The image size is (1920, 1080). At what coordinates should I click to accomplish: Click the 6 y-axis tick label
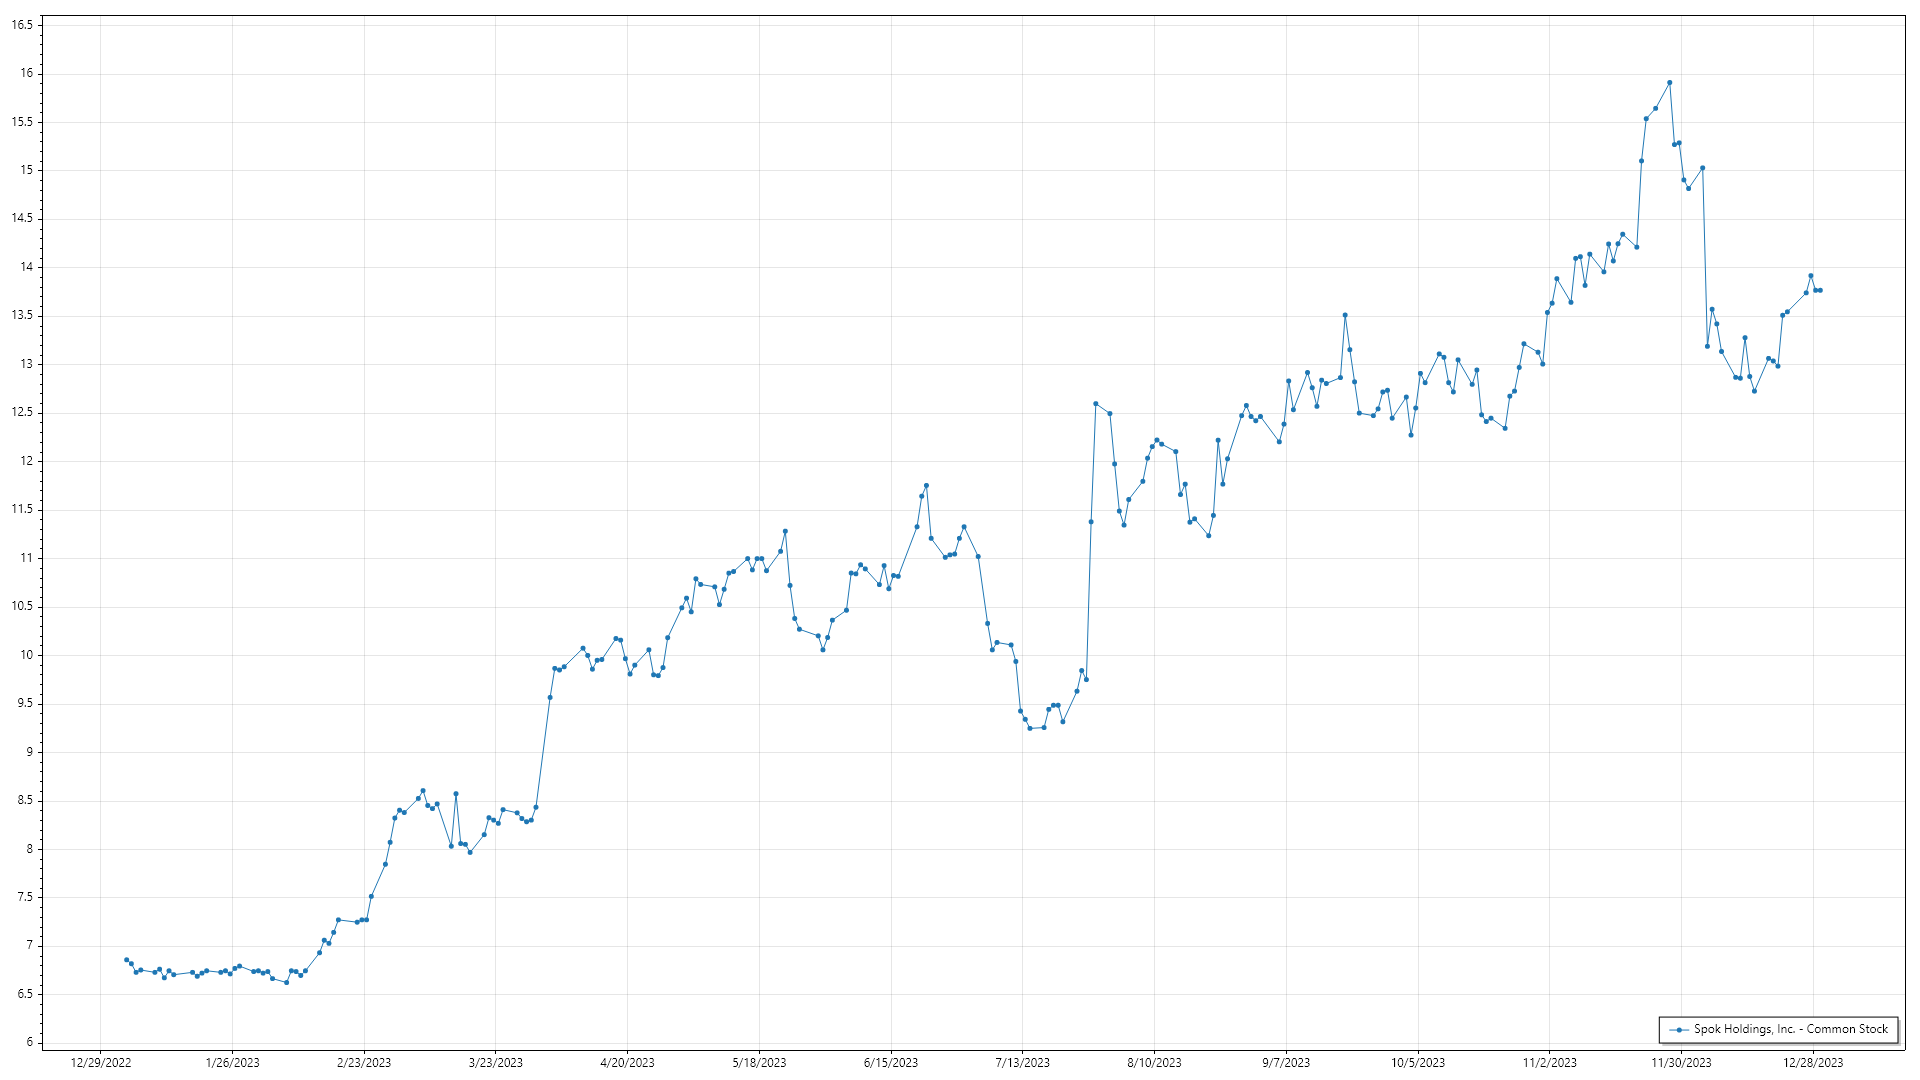pyautogui.click(x=30, y=1042)
